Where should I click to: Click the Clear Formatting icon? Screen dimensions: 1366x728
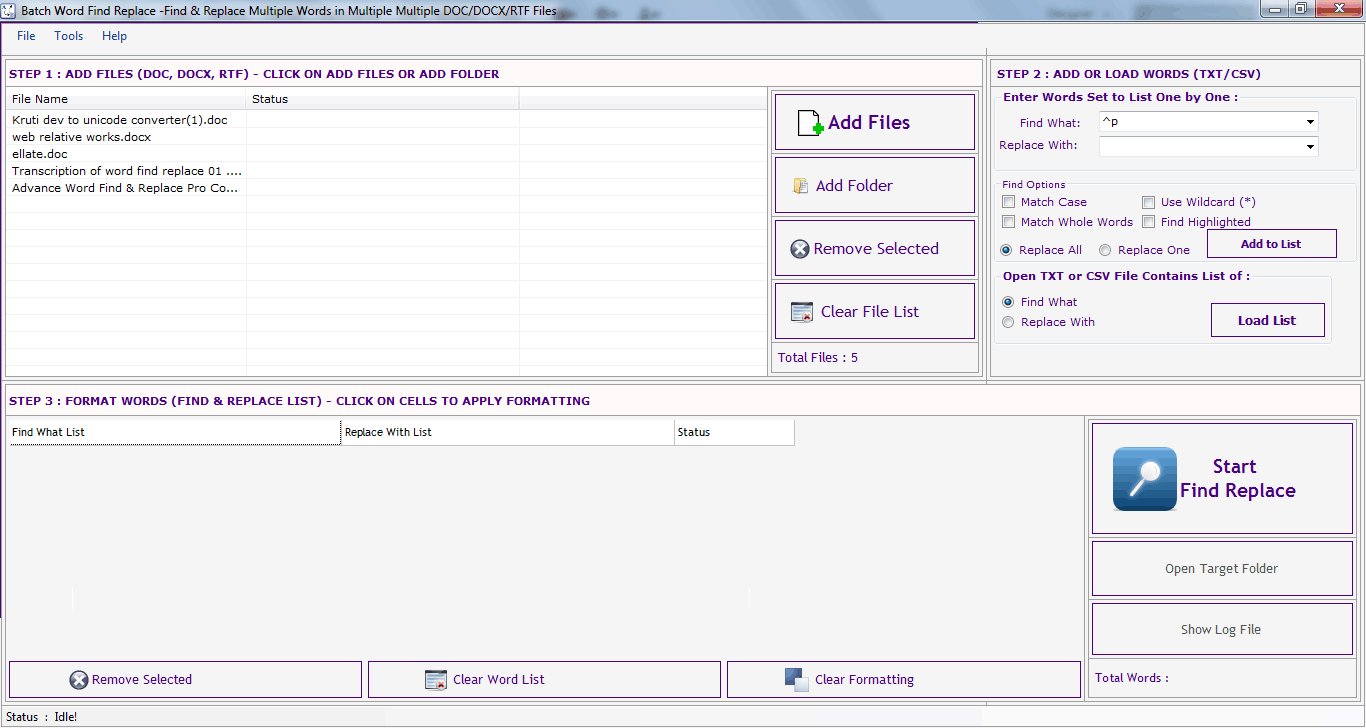click(x=796, y=679)
